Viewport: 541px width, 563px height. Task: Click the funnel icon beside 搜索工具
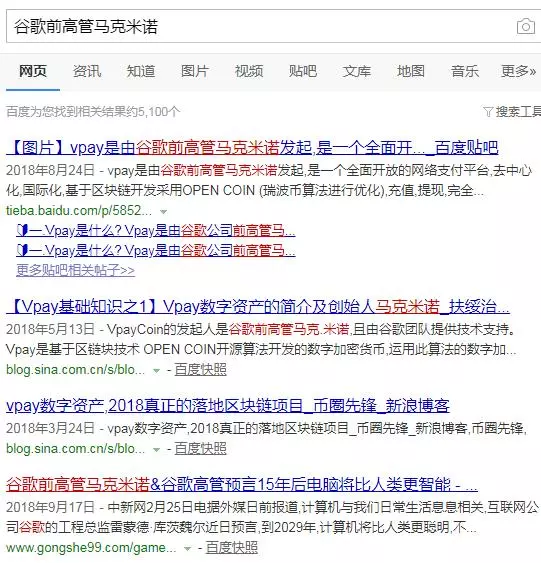point(488,112)
